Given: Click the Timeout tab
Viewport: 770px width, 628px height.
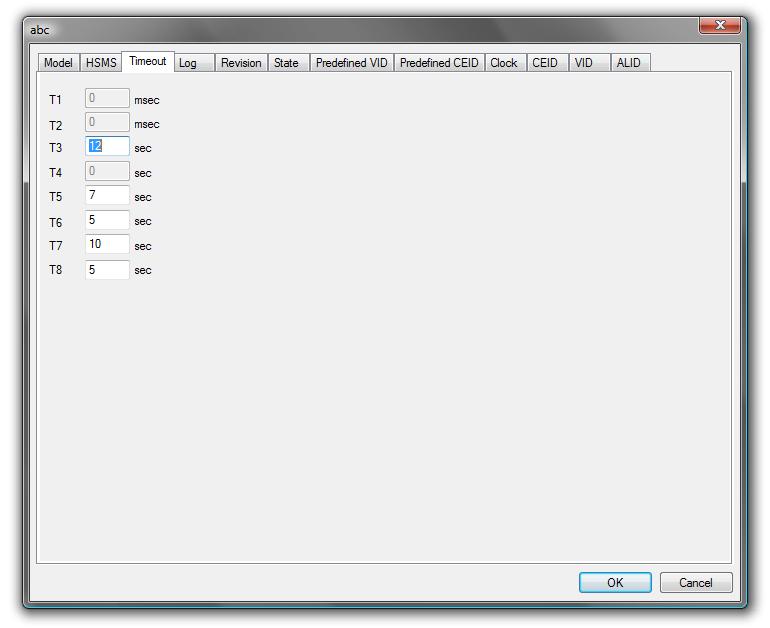Looking at the screenshot, I should [148, 61].
